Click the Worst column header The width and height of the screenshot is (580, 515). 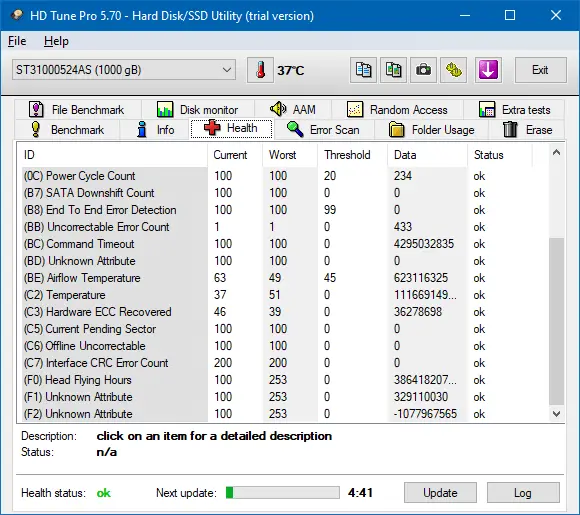click(290, 155)
